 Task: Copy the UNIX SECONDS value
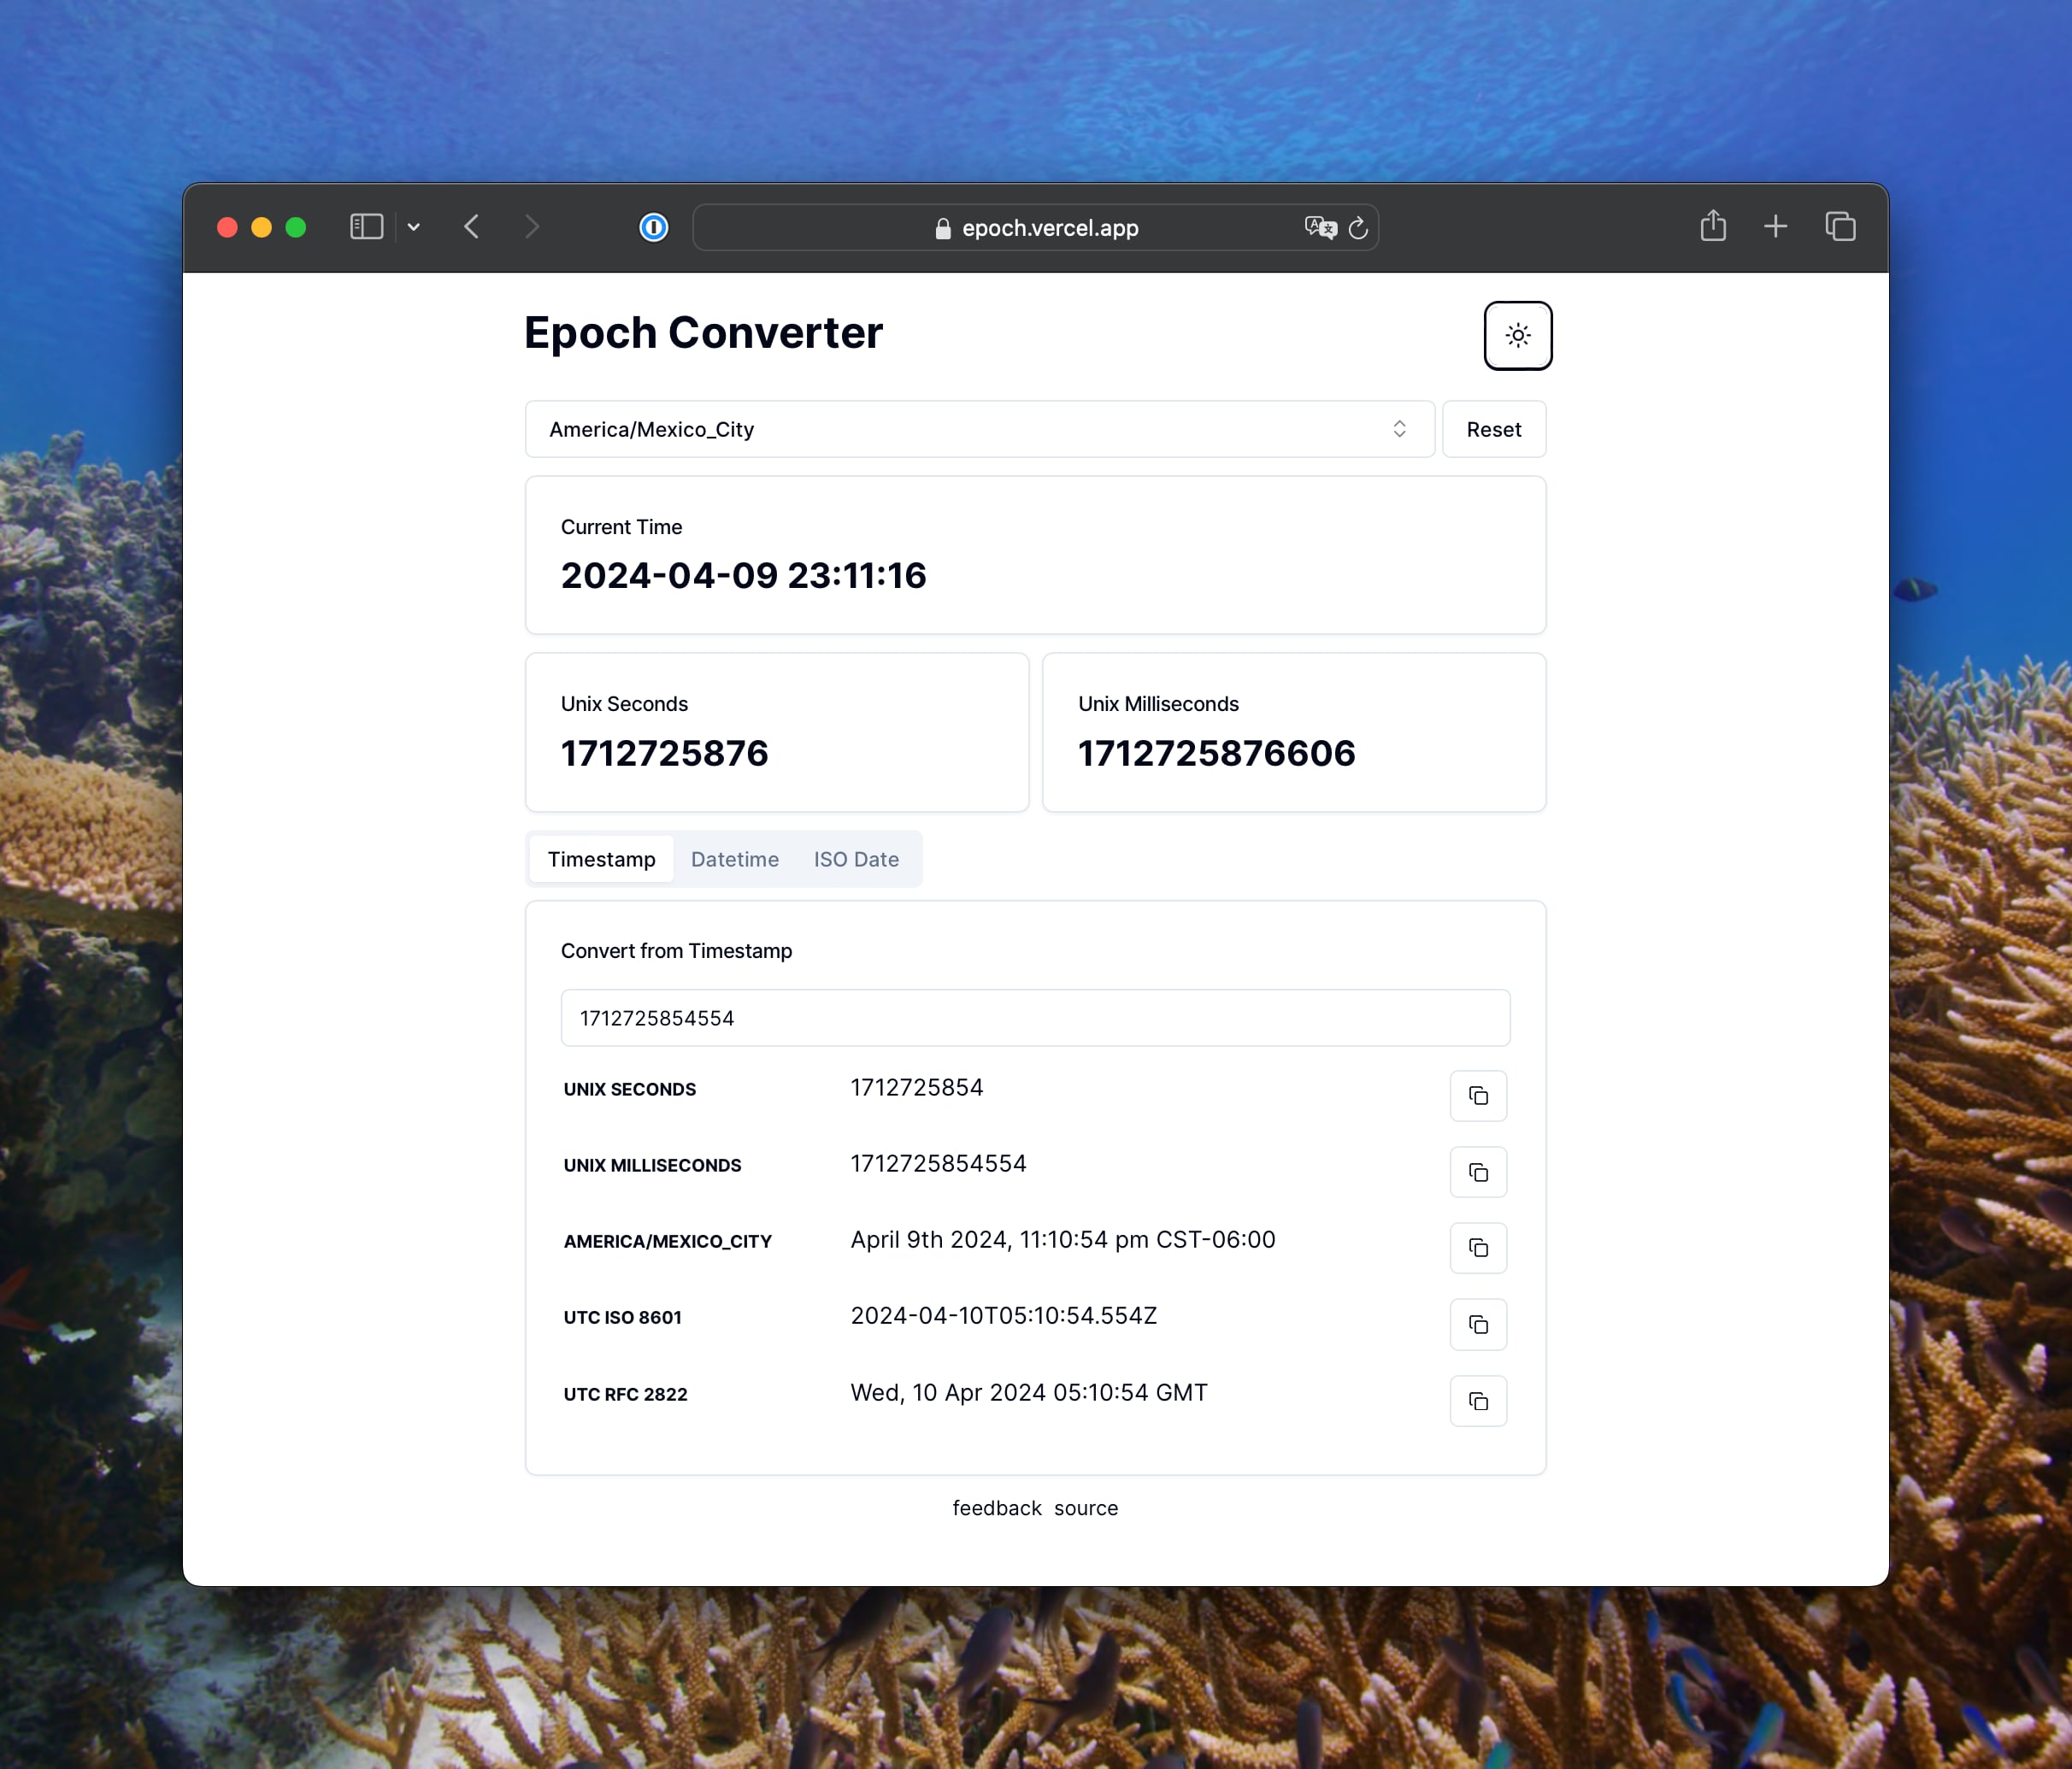coord(1478,1095)
